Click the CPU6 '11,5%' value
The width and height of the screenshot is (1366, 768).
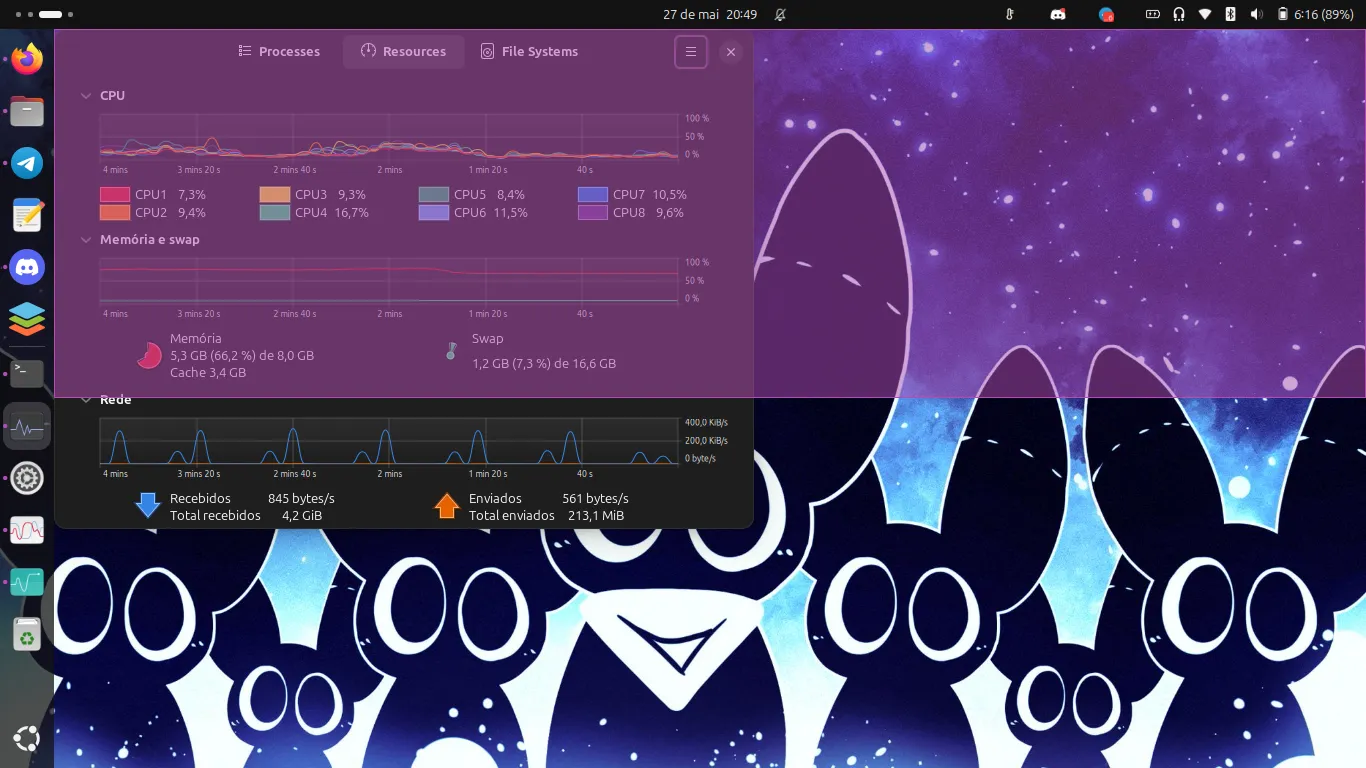510,213
